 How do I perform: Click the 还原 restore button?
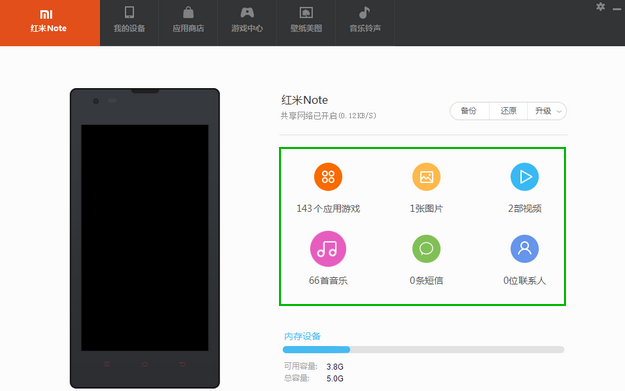tap(508, 111)
